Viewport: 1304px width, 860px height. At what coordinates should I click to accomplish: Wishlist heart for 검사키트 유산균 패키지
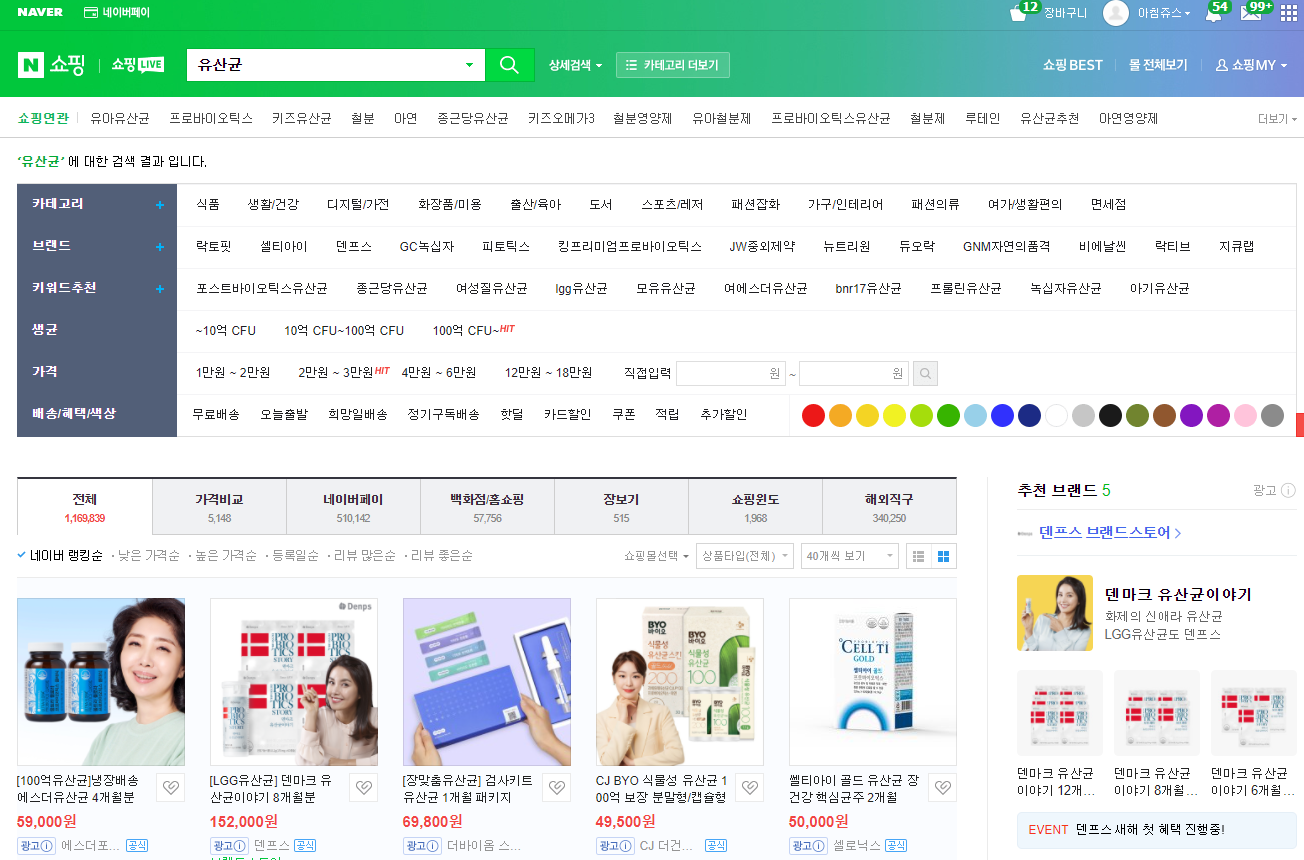click(557, 787)
